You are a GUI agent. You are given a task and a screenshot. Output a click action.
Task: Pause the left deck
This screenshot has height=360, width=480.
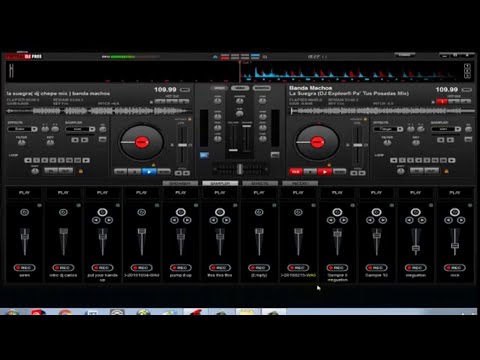point(135,172)
